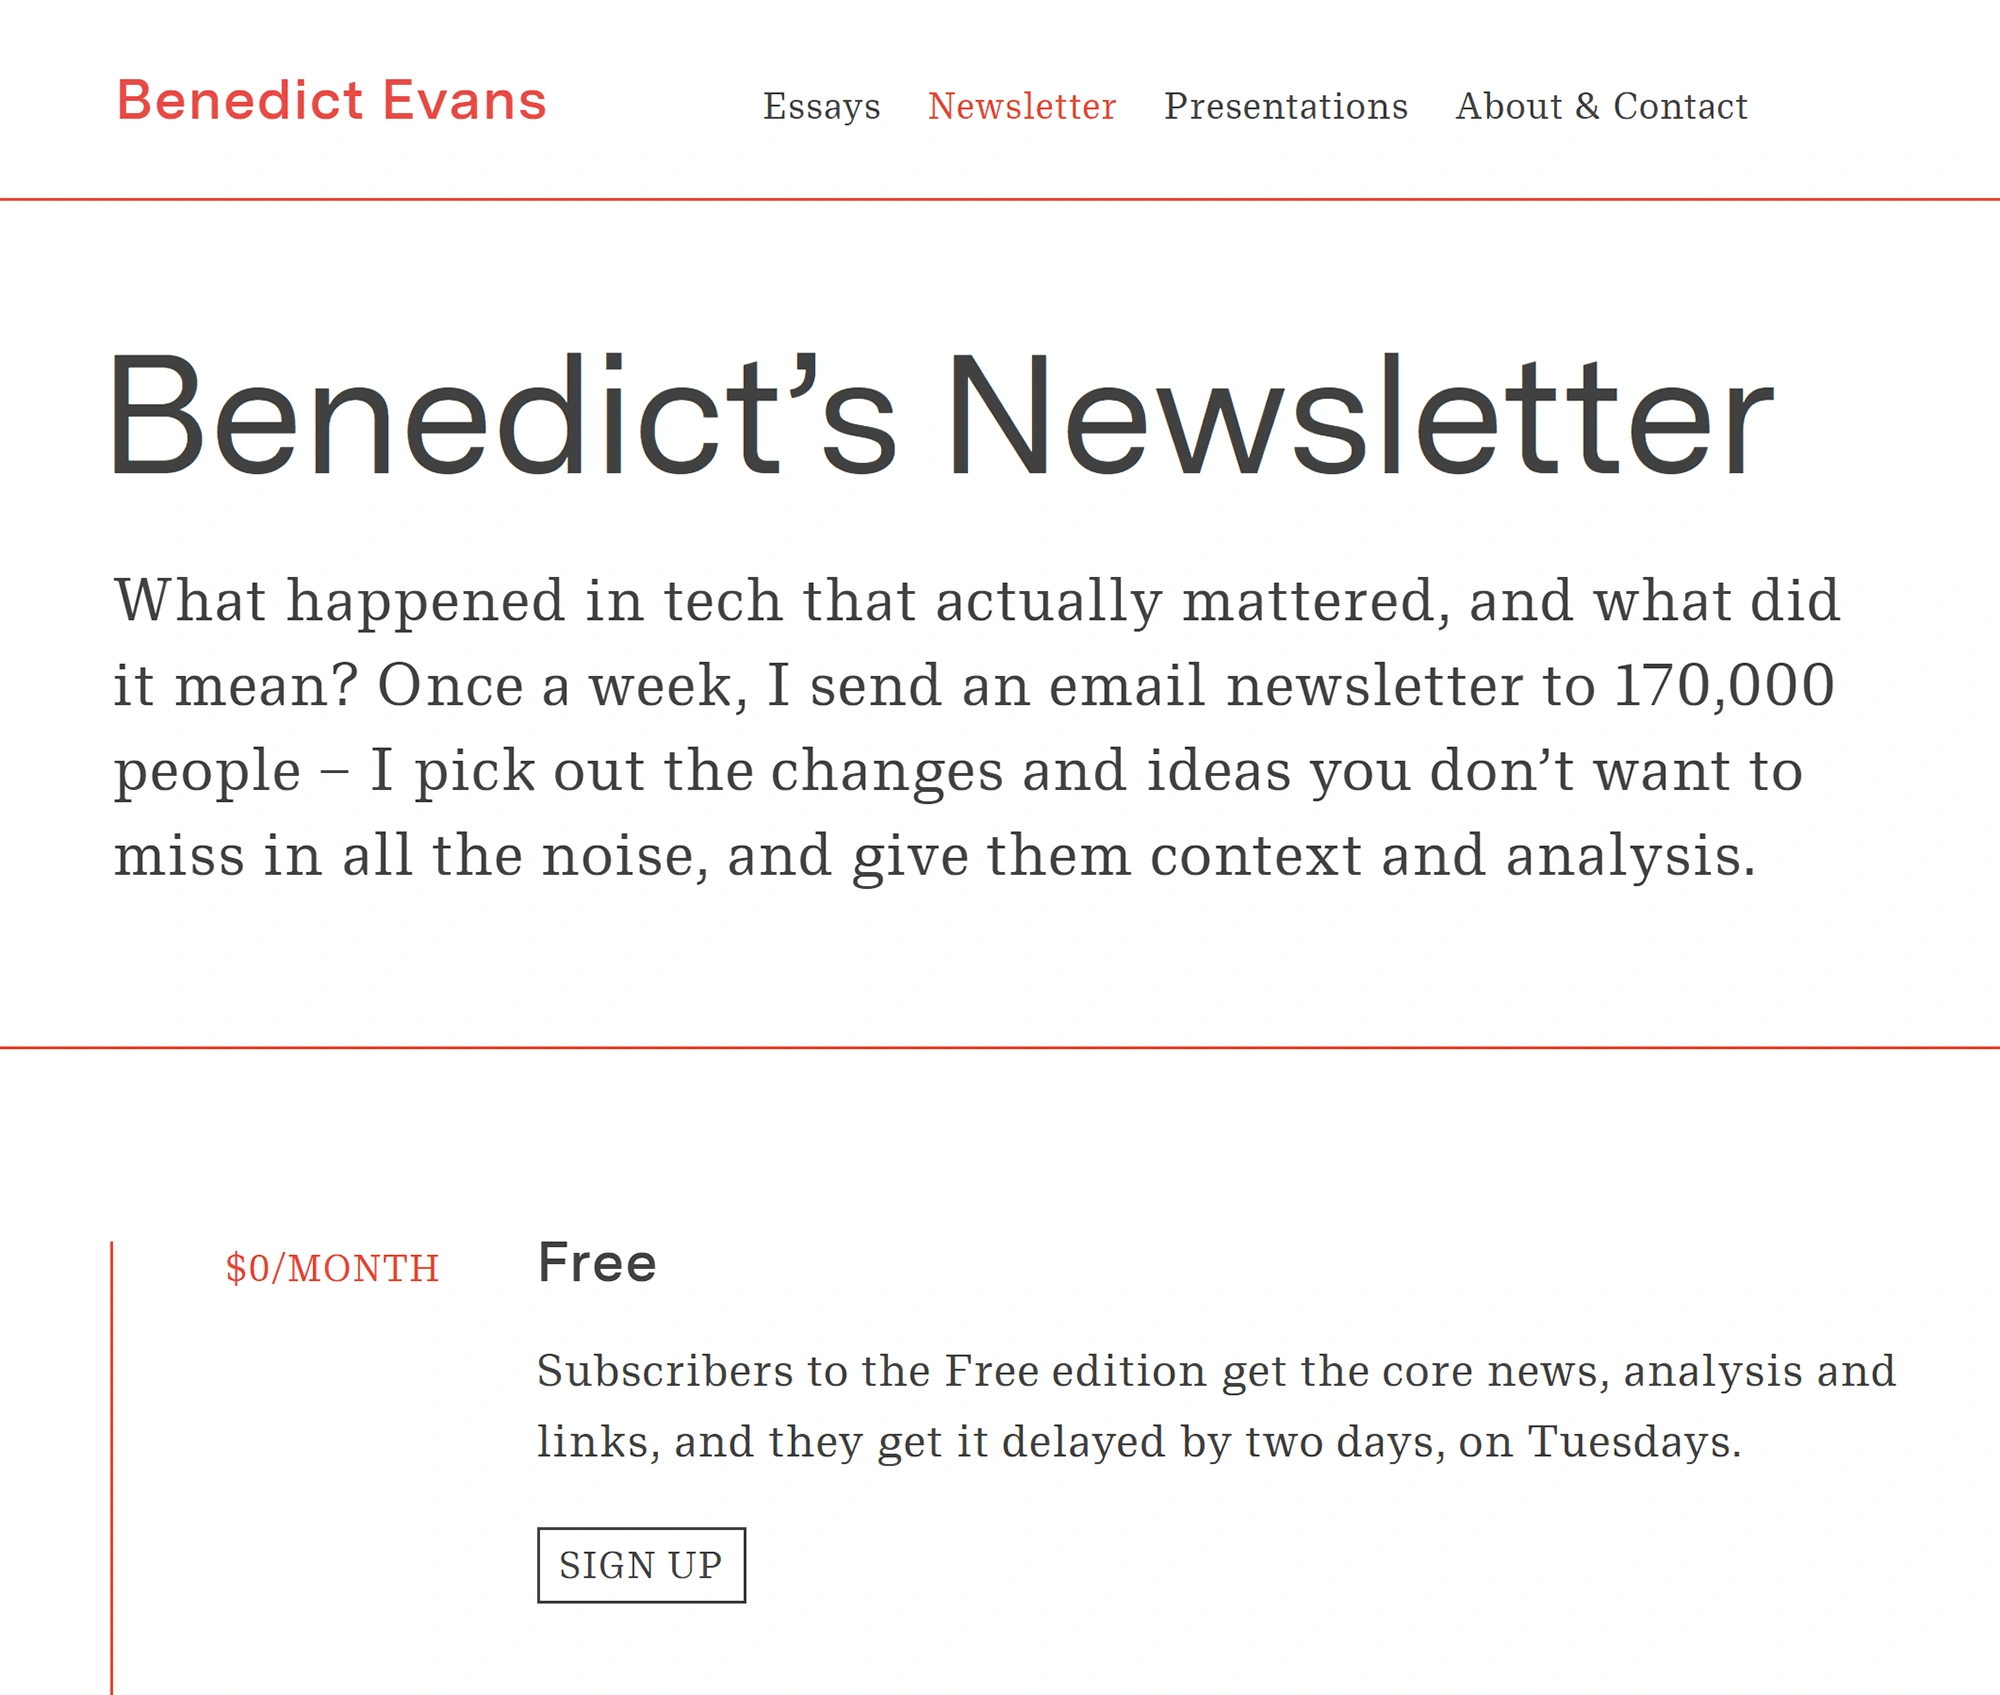Click the Benedict Evans site logo

point(331,99)
